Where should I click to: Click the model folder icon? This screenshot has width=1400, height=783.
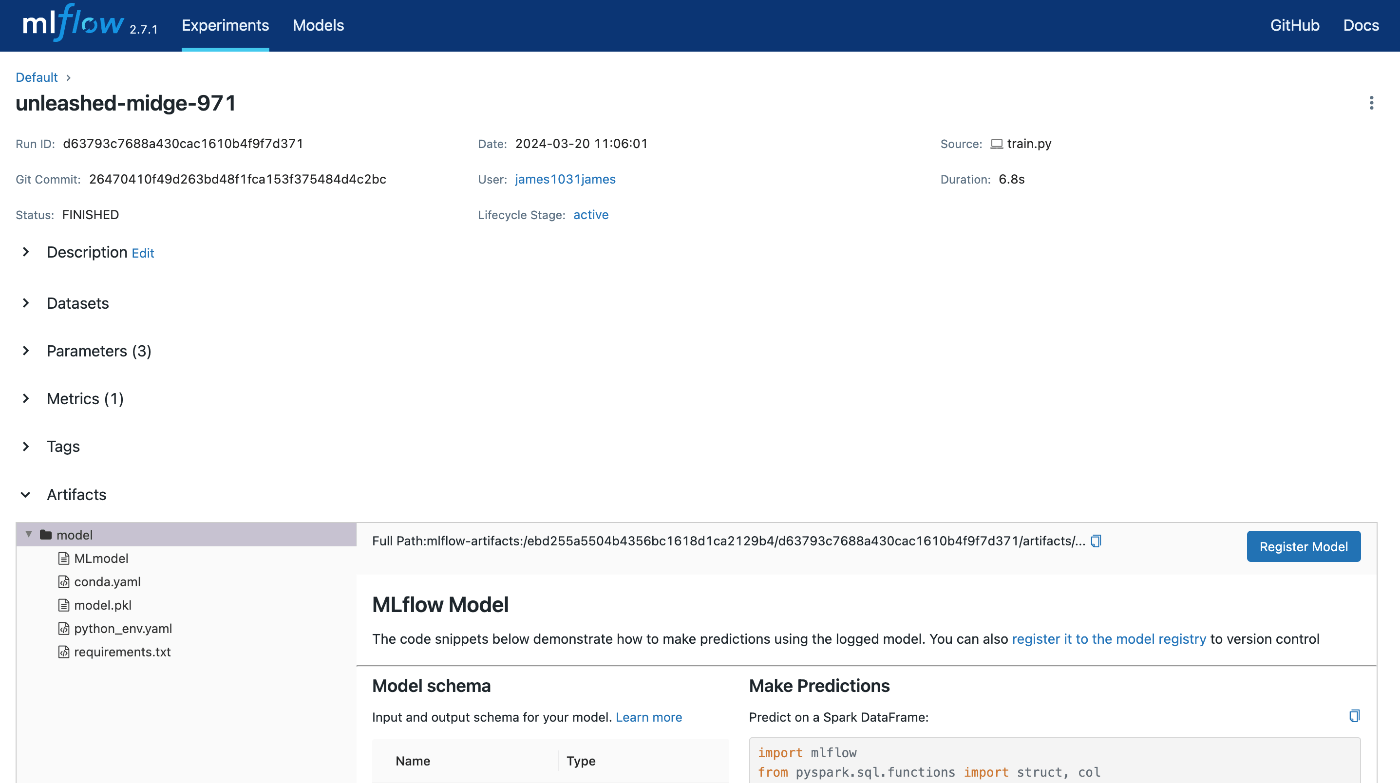point(46,535)
